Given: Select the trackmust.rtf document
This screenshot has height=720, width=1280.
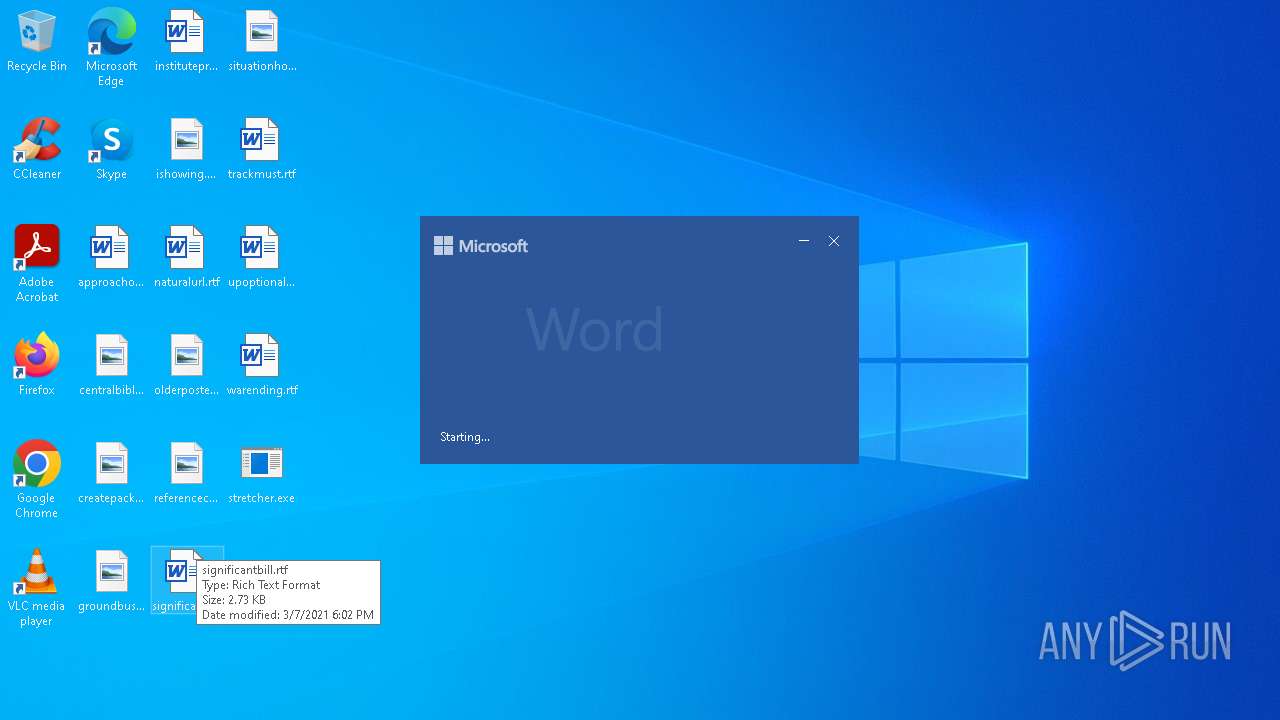Looking at the screenshot, I should point(262,149).
